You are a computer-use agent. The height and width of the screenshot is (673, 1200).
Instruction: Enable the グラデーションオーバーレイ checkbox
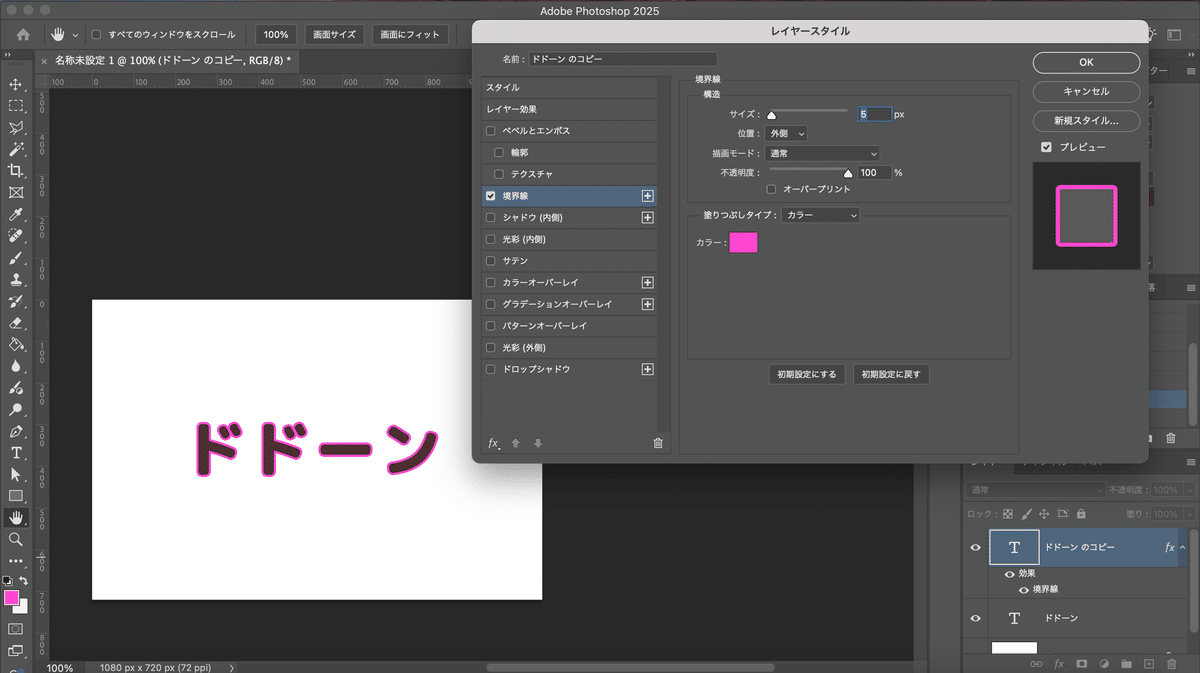click(x=490, y=304)
